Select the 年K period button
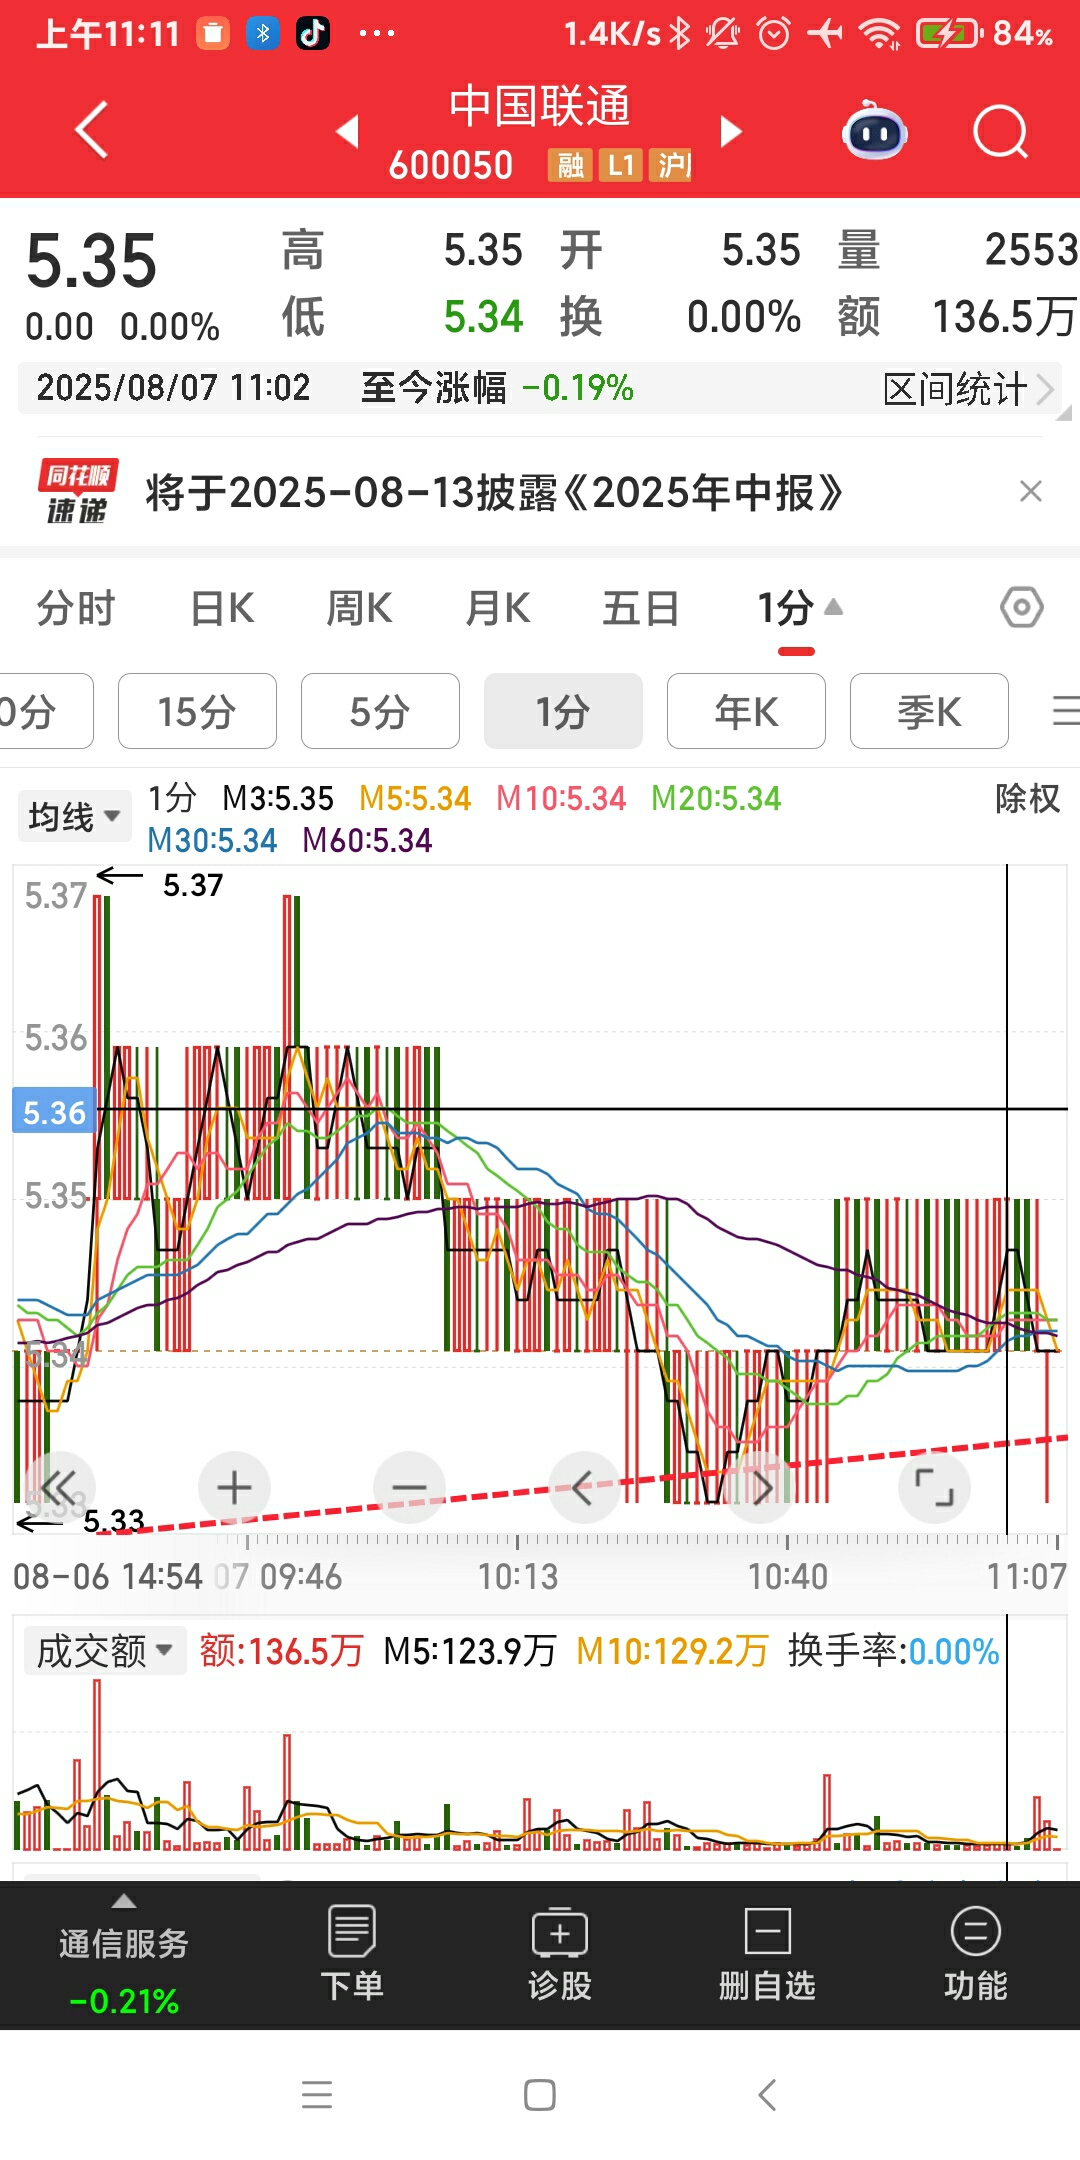1080x2160 pixels. pos(746,711)
